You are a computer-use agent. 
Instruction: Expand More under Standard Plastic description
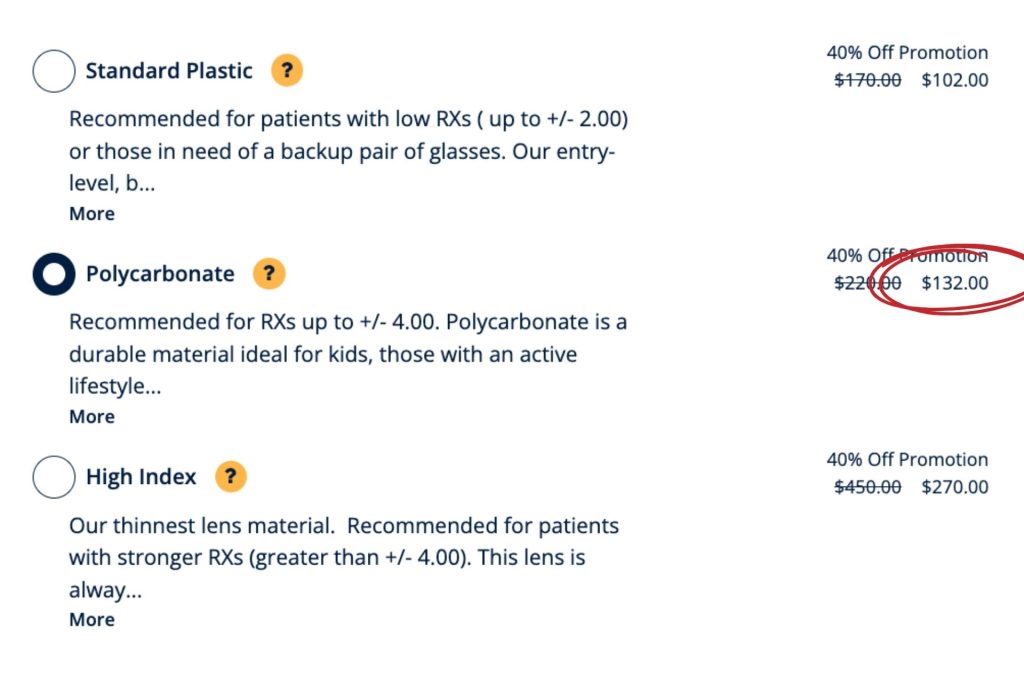[91, 213]
